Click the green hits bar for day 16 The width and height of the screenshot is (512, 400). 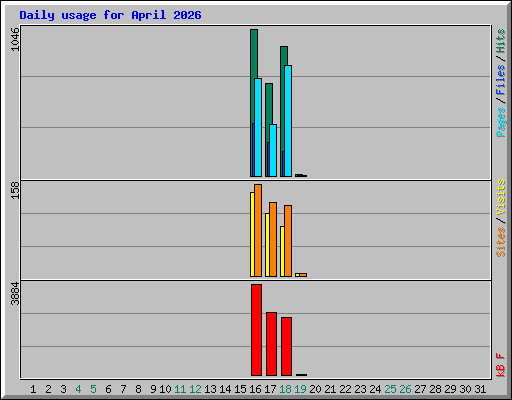coord(254,53)
